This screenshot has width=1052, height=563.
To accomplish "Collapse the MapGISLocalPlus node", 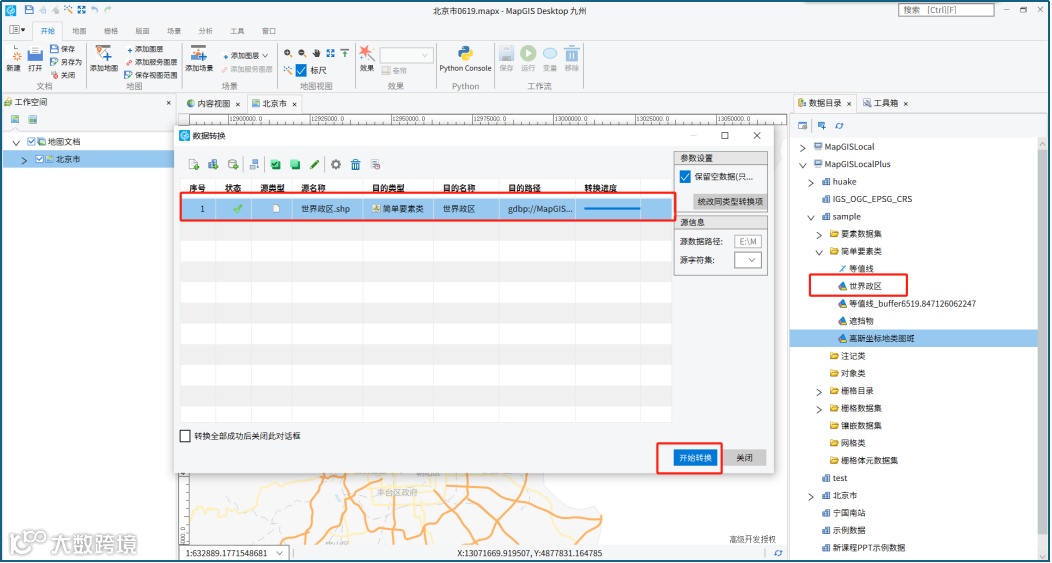I will [802, 164].
